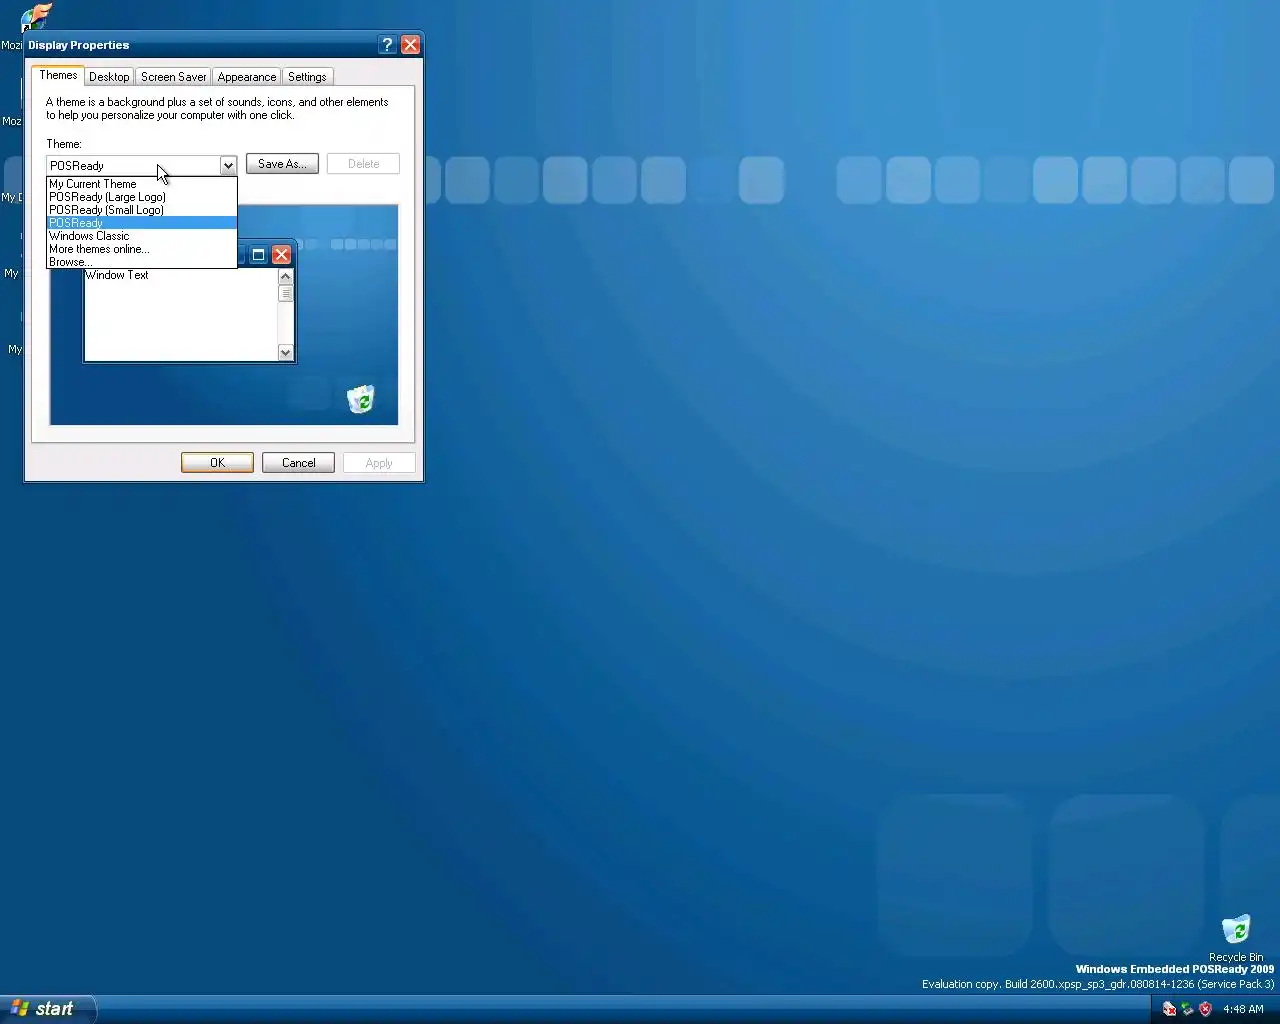
Task: Choose Browse... in theme list
Action: (142, 262)
